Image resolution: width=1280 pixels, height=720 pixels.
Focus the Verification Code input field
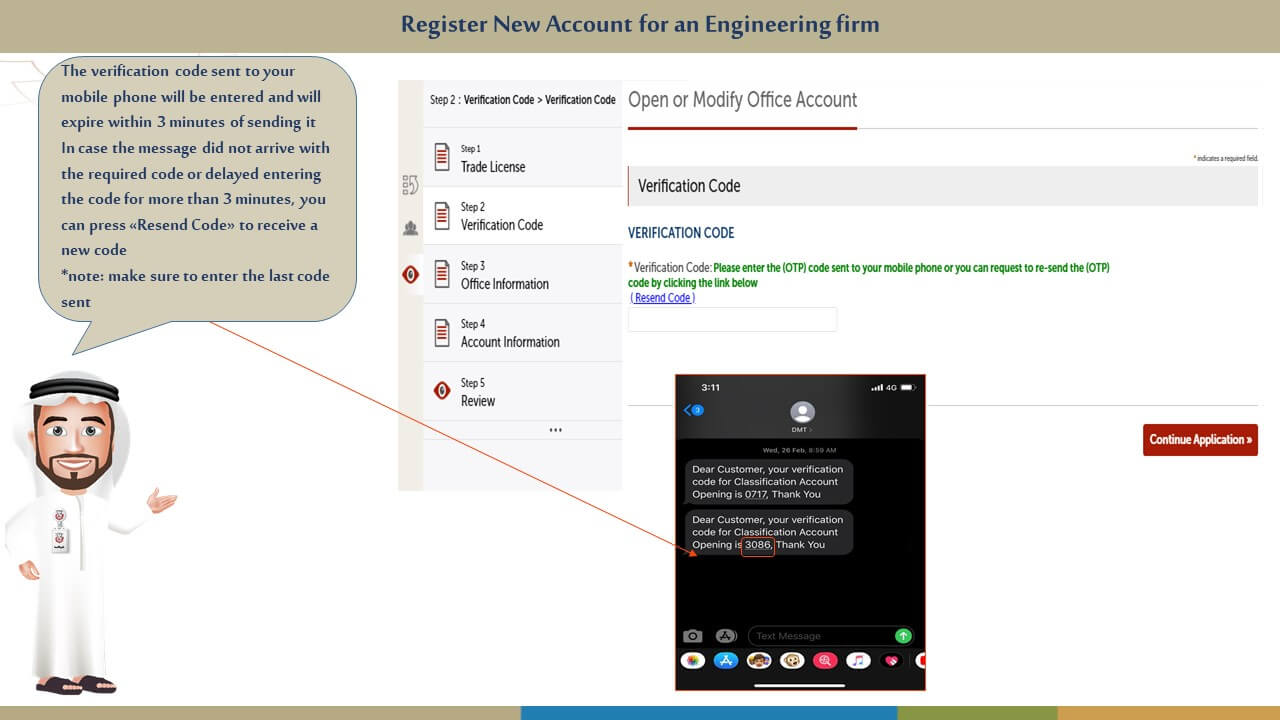732,320
